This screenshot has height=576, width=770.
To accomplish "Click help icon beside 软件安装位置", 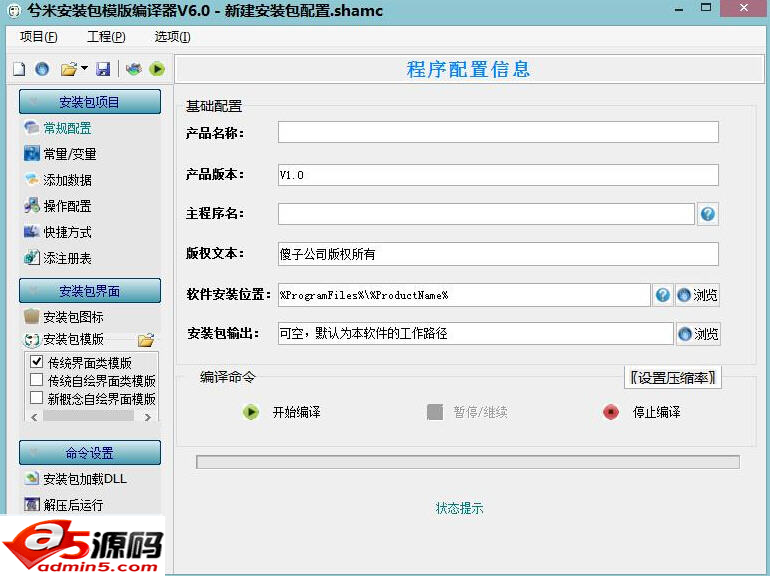I will [662, 295].
